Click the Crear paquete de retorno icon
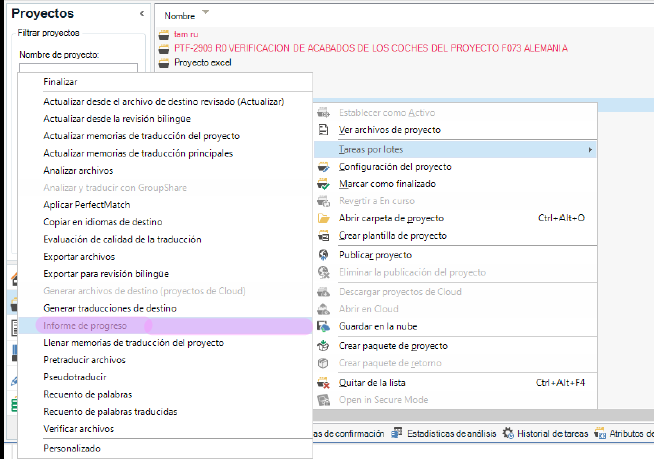 click(323, 363)
